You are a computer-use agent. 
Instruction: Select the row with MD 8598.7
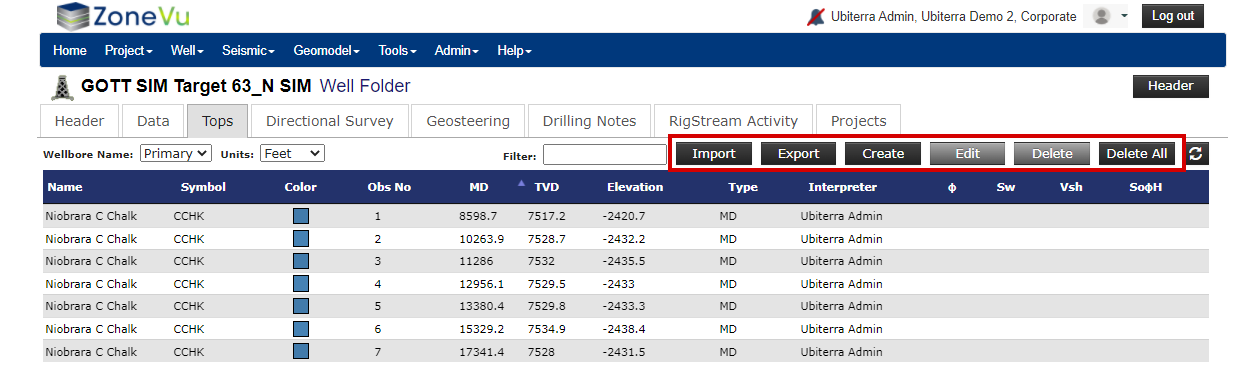point(625,215)
